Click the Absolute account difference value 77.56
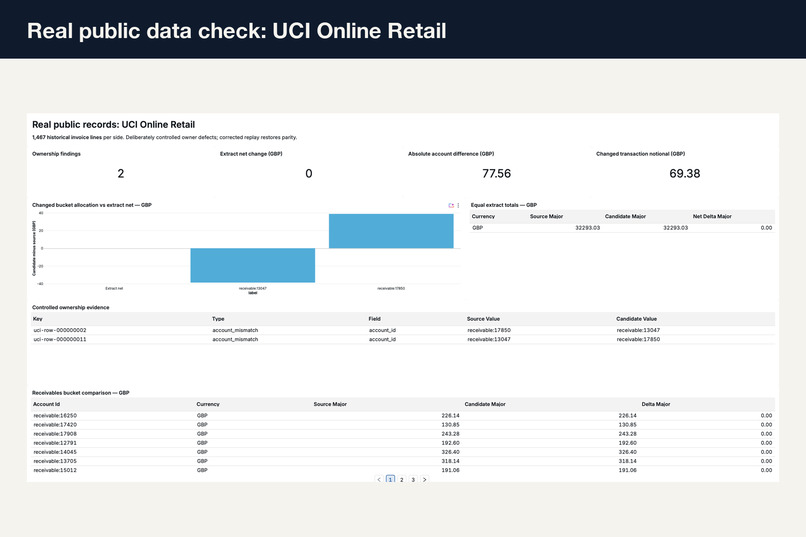806x537 pixels. 497,174
